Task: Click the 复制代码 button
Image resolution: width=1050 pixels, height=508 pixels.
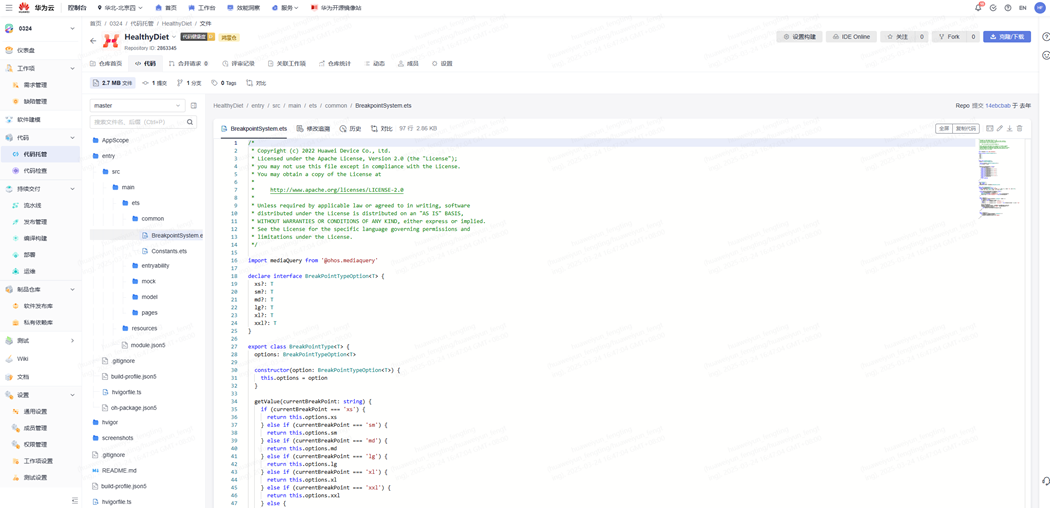Action: coord(966,128)
